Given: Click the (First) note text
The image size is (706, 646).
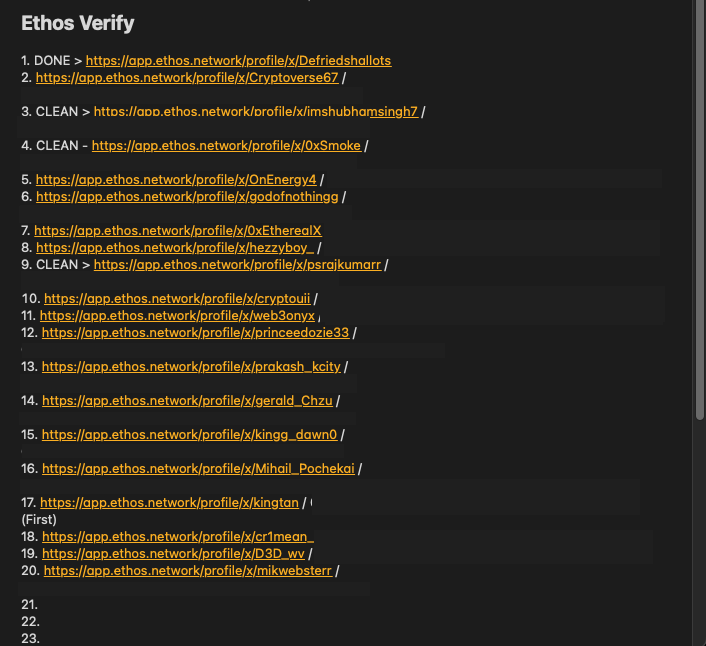Looking at the screenshot, I should (x=39, y=520).
